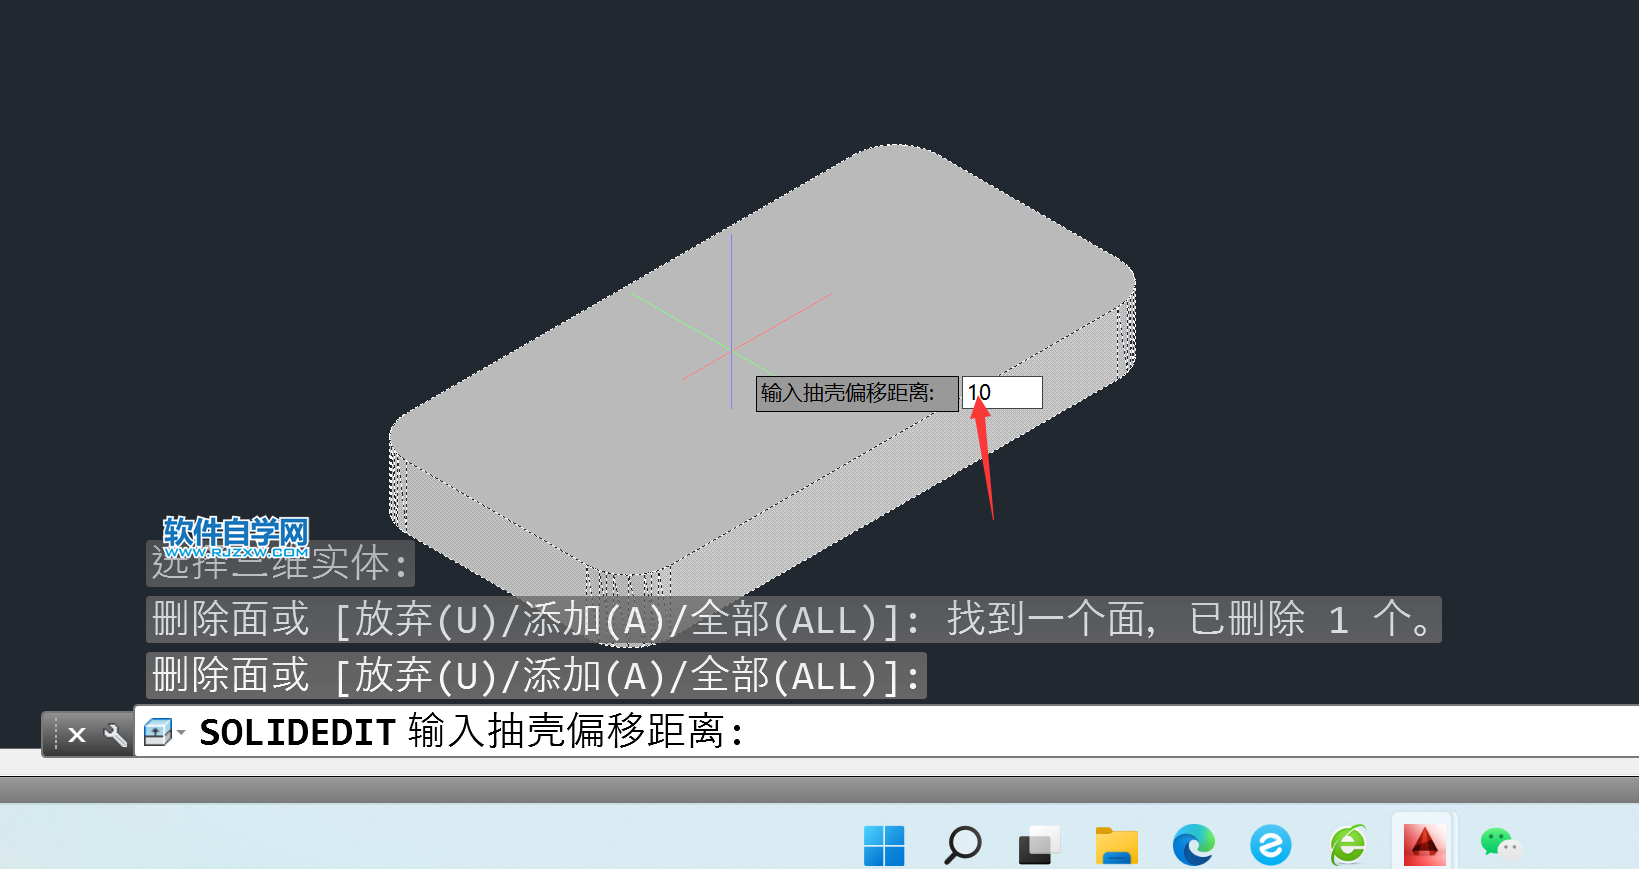Click the last '删除面或 [放弃(U)/添加(A)/全部(ALL)]:' line
This screenshot has height=869, width=1639.
536,675
